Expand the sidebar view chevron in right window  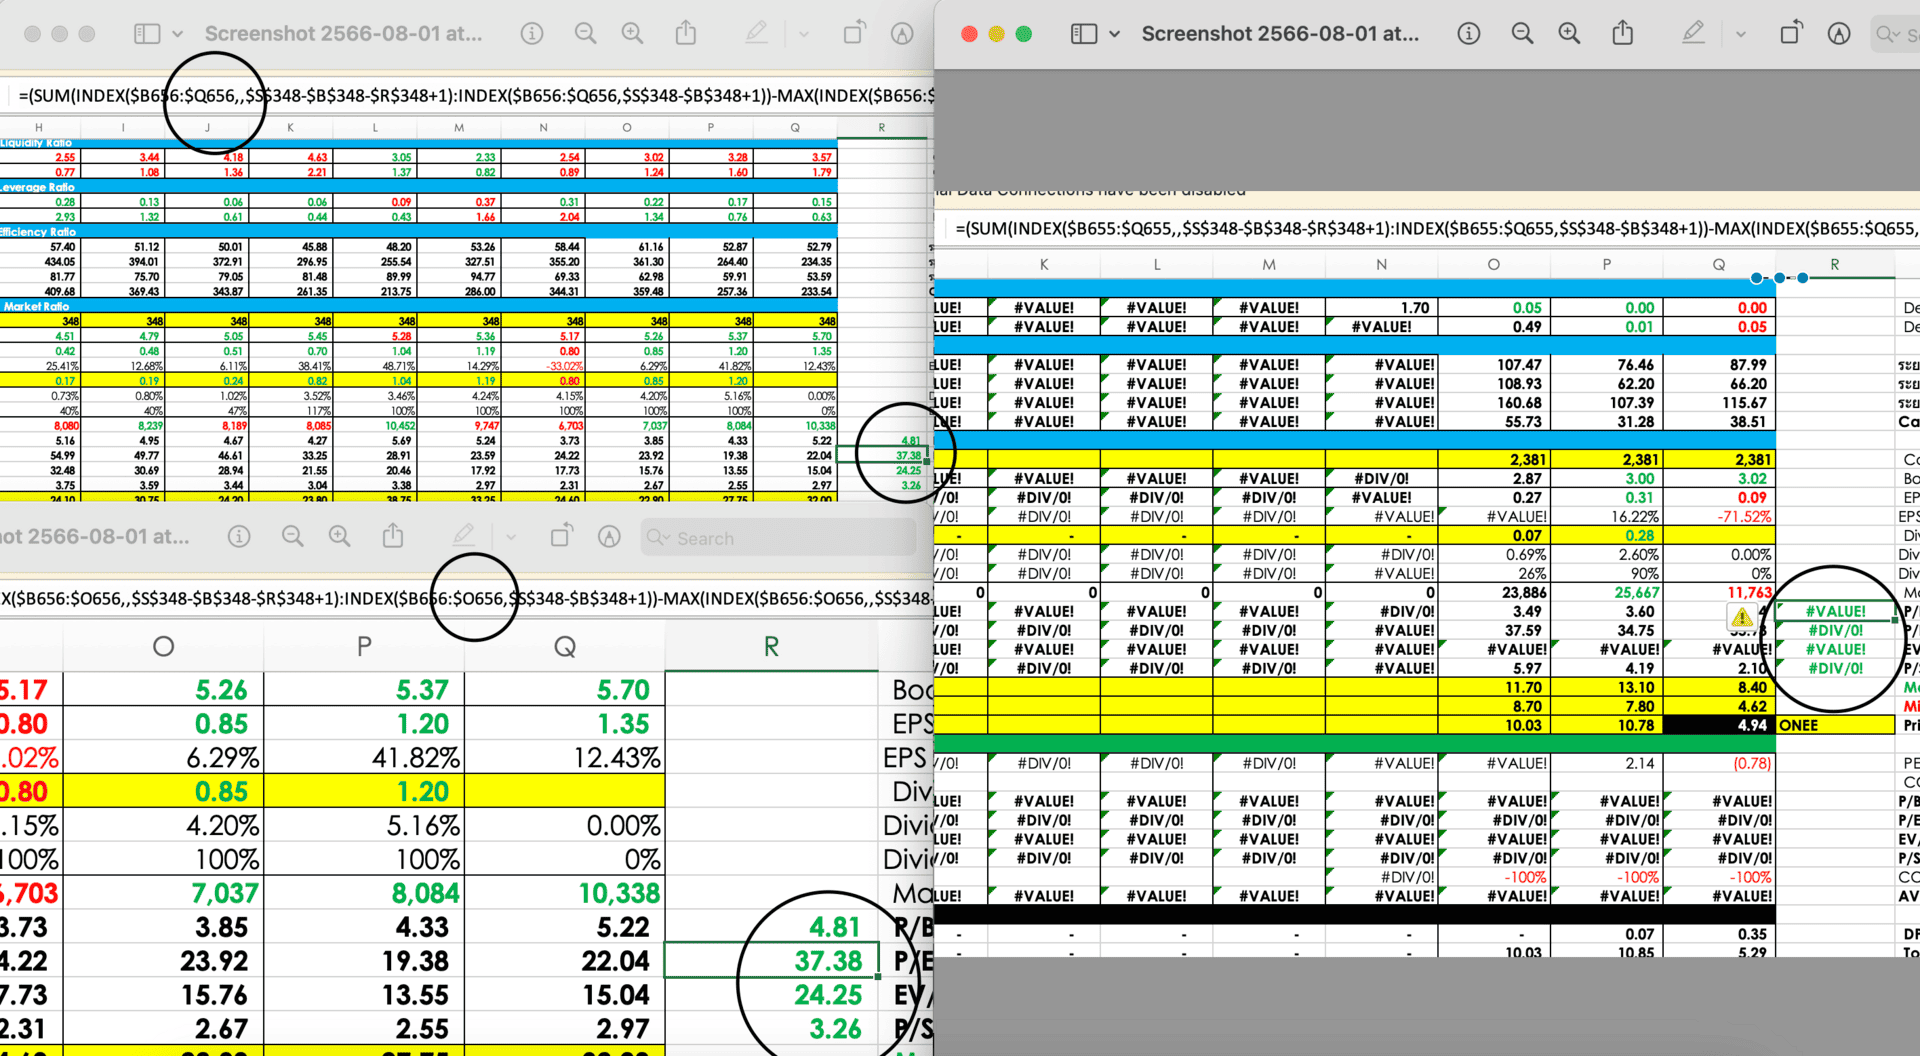(1114, 34)
